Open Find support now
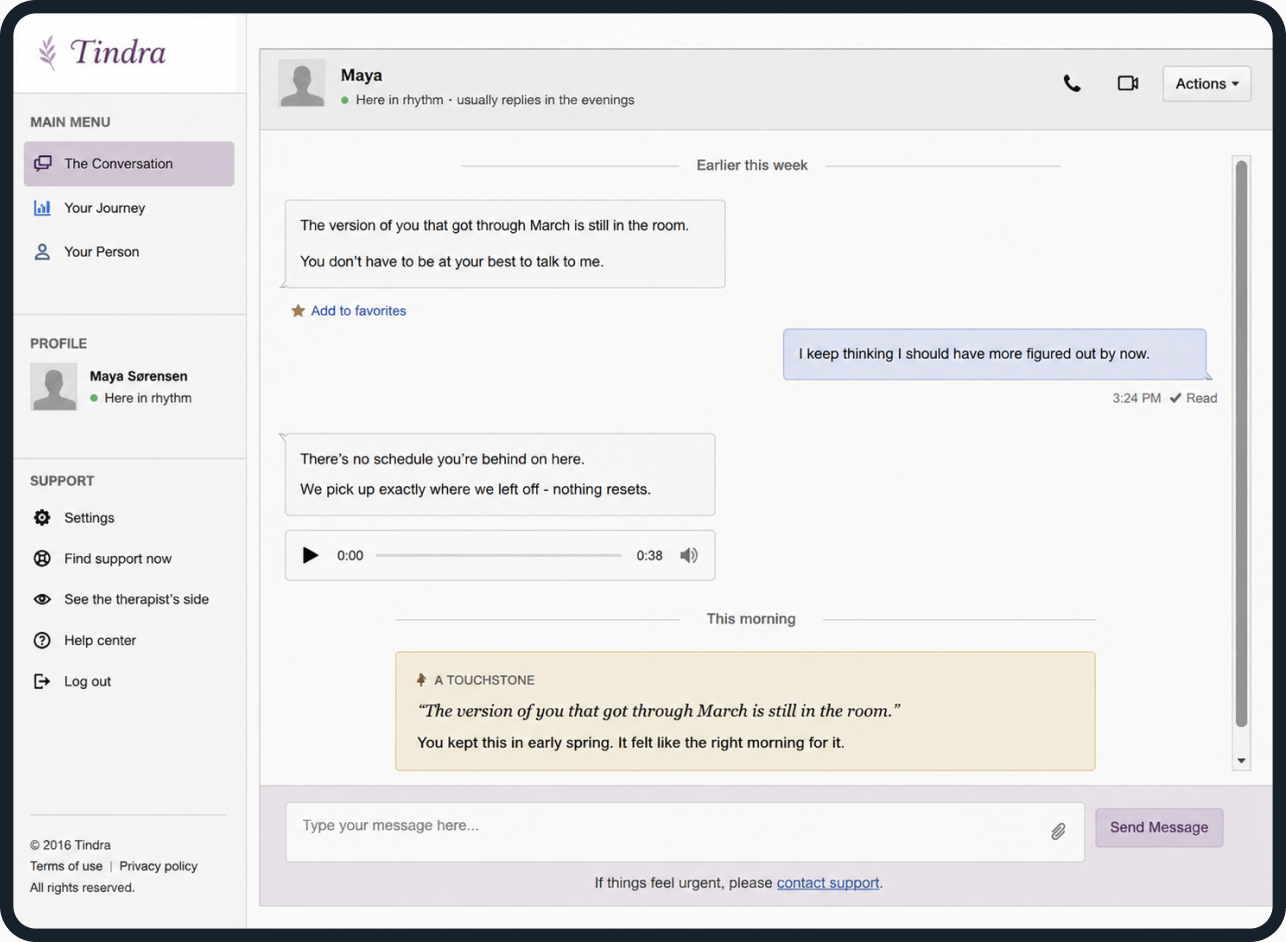 118,559
